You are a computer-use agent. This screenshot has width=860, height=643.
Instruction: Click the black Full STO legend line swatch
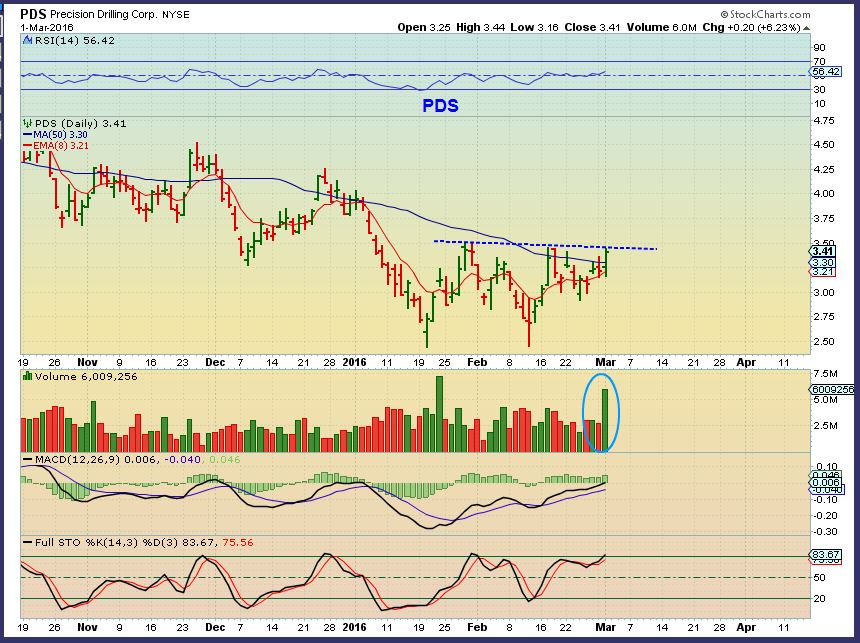27,542
